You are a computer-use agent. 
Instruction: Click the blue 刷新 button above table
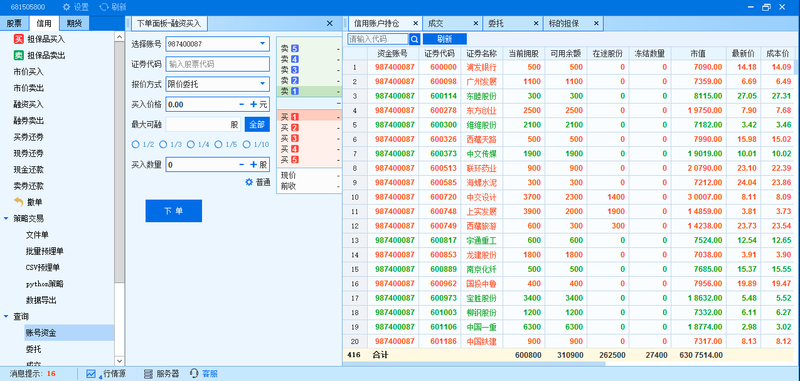(x=445, y=39)
